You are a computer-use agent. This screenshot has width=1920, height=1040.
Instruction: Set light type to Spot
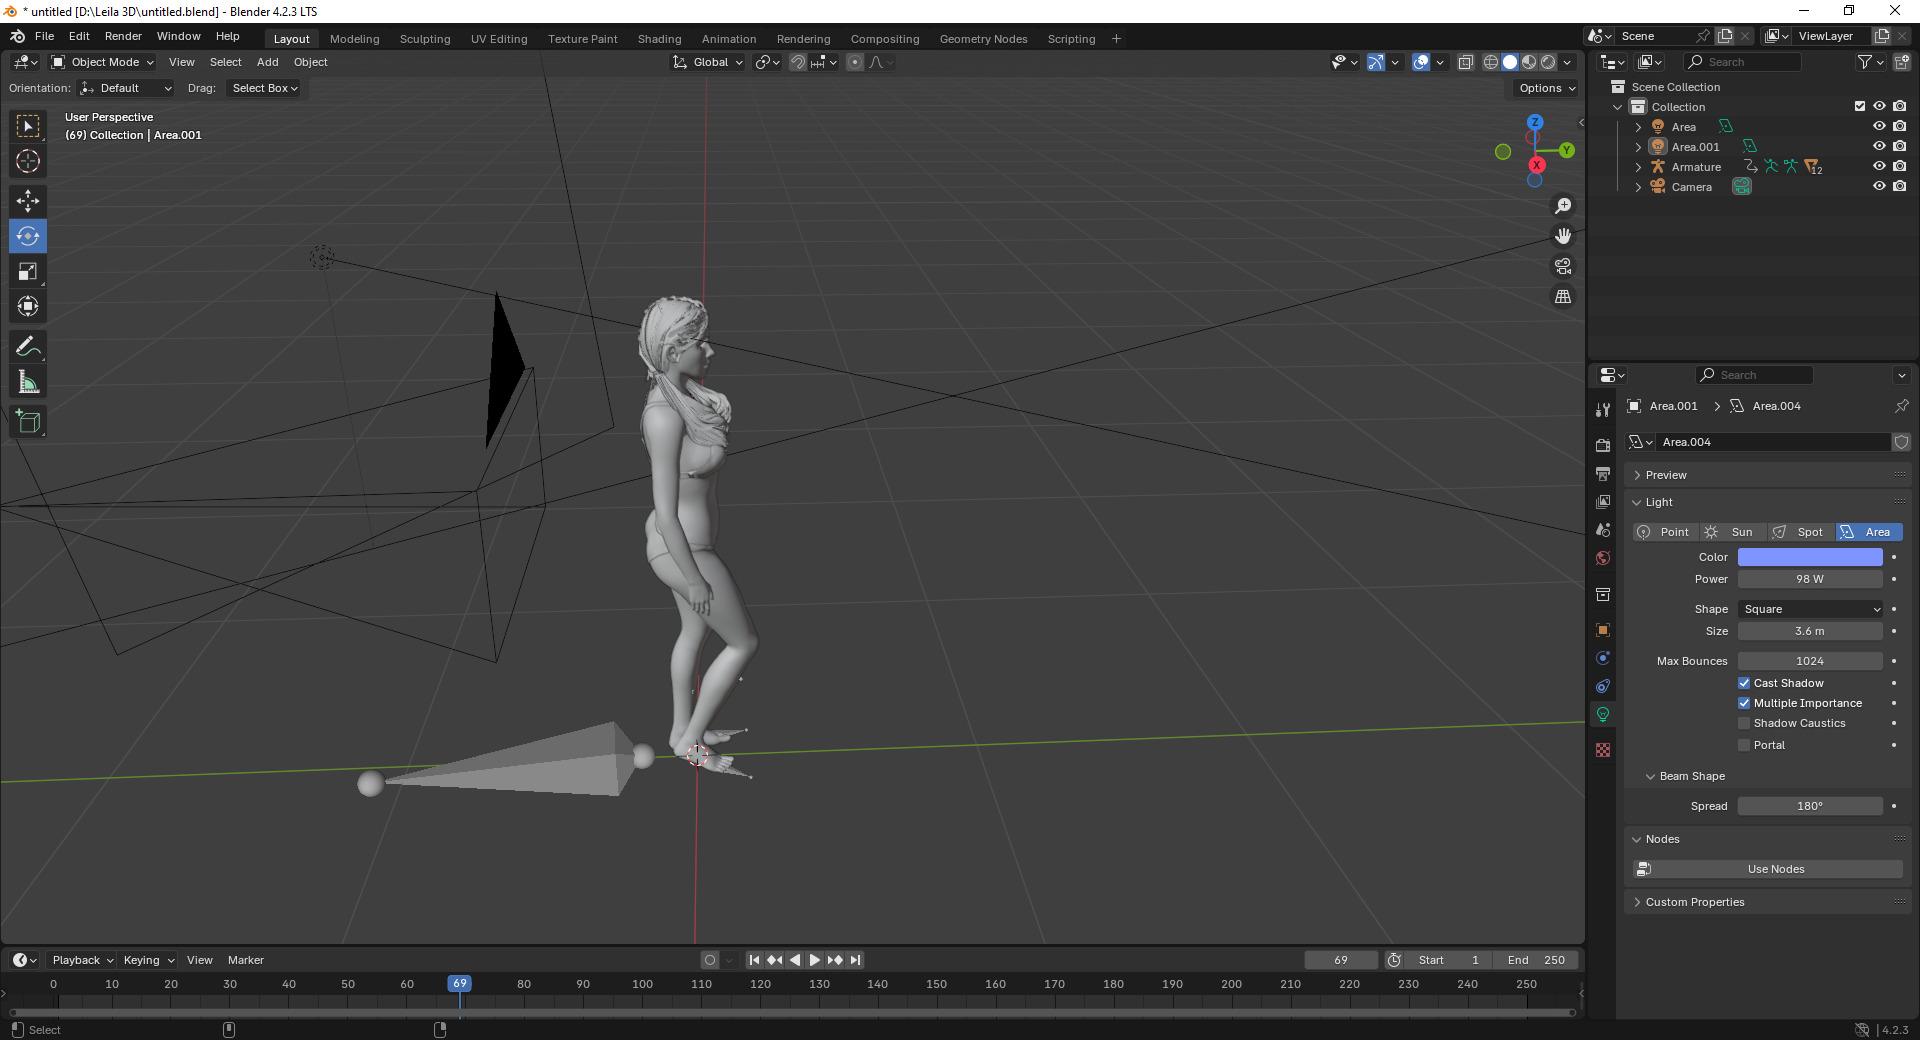(x=1801, y=532)
